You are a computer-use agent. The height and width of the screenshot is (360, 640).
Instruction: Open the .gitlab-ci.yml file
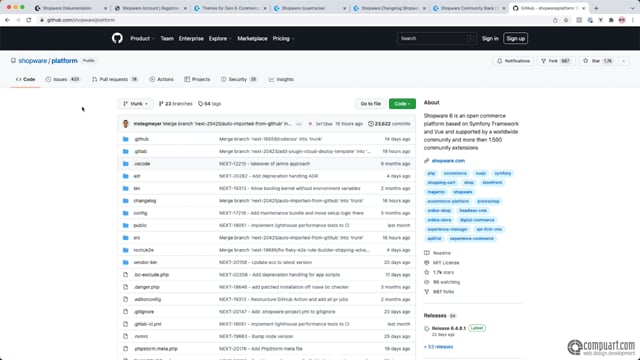point(148,324)
